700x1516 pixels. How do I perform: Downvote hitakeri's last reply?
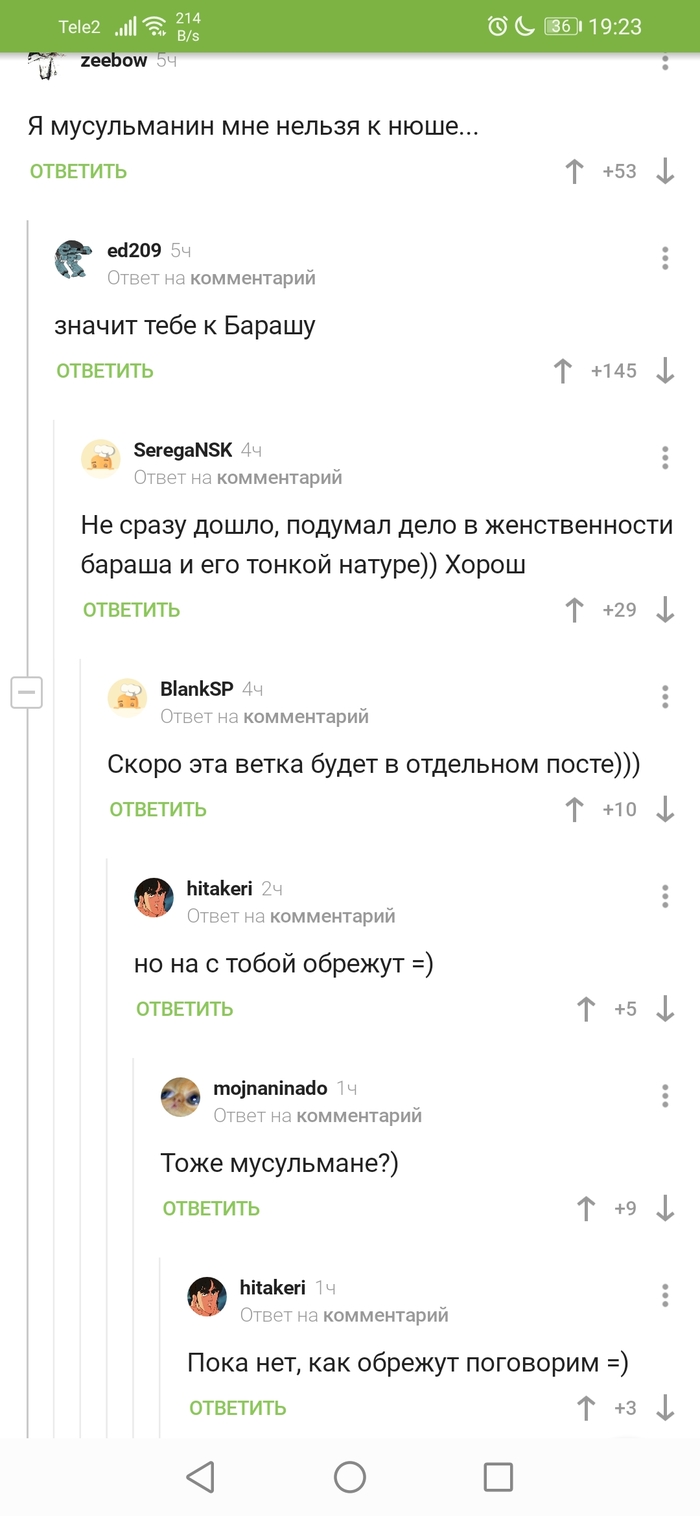tap(665, 1407)
